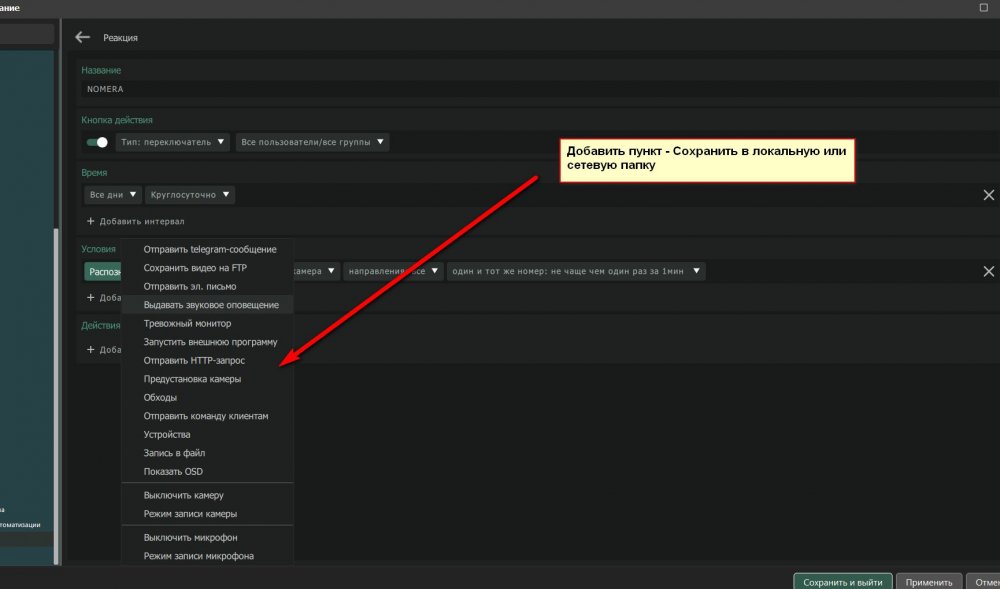Click Добавить интервал
The image size is (1000, 589).
(135, 221)
